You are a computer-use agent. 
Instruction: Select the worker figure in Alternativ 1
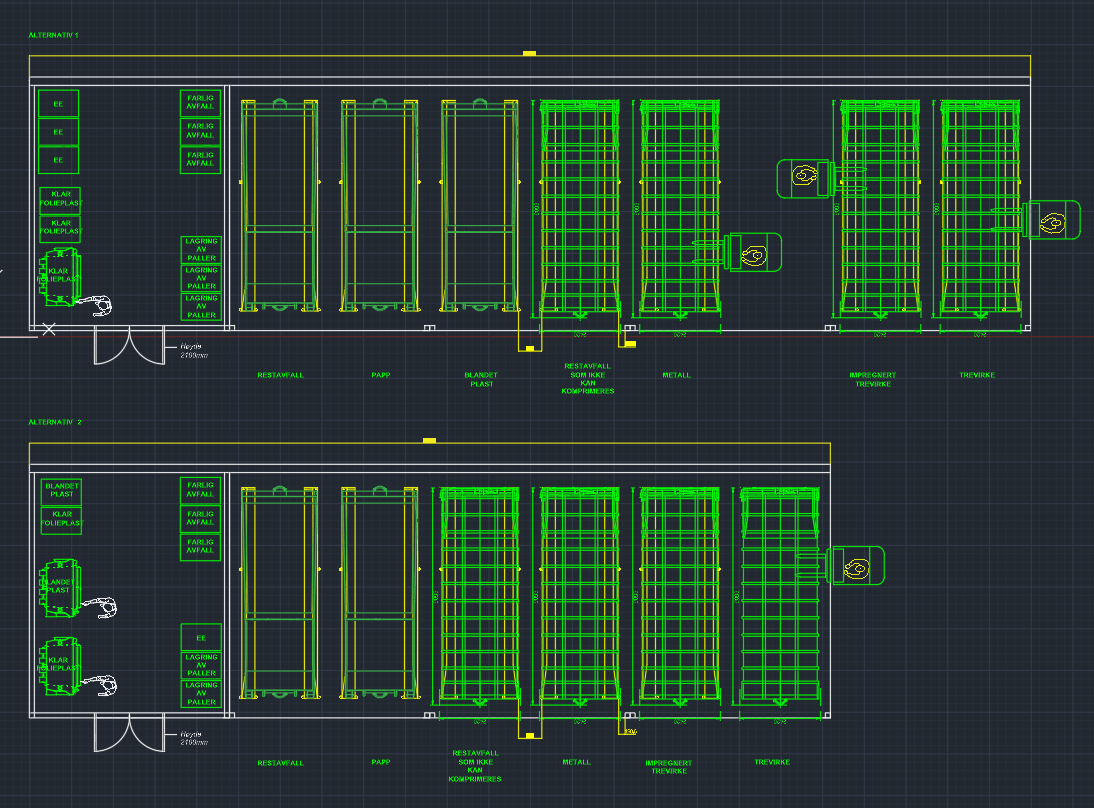(98, 305)
